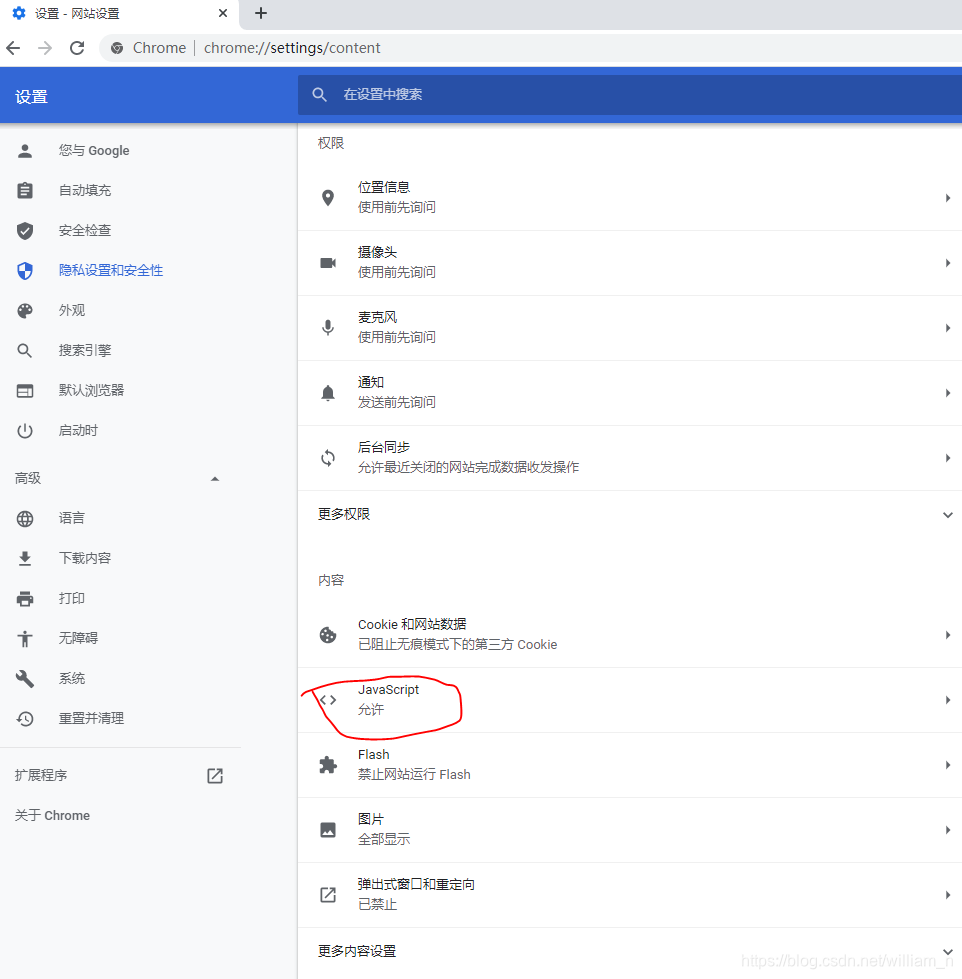Focus the 在设置中搜索 search field
The width and height of the screenshot is (962, 979).
(x=630, y=94)
